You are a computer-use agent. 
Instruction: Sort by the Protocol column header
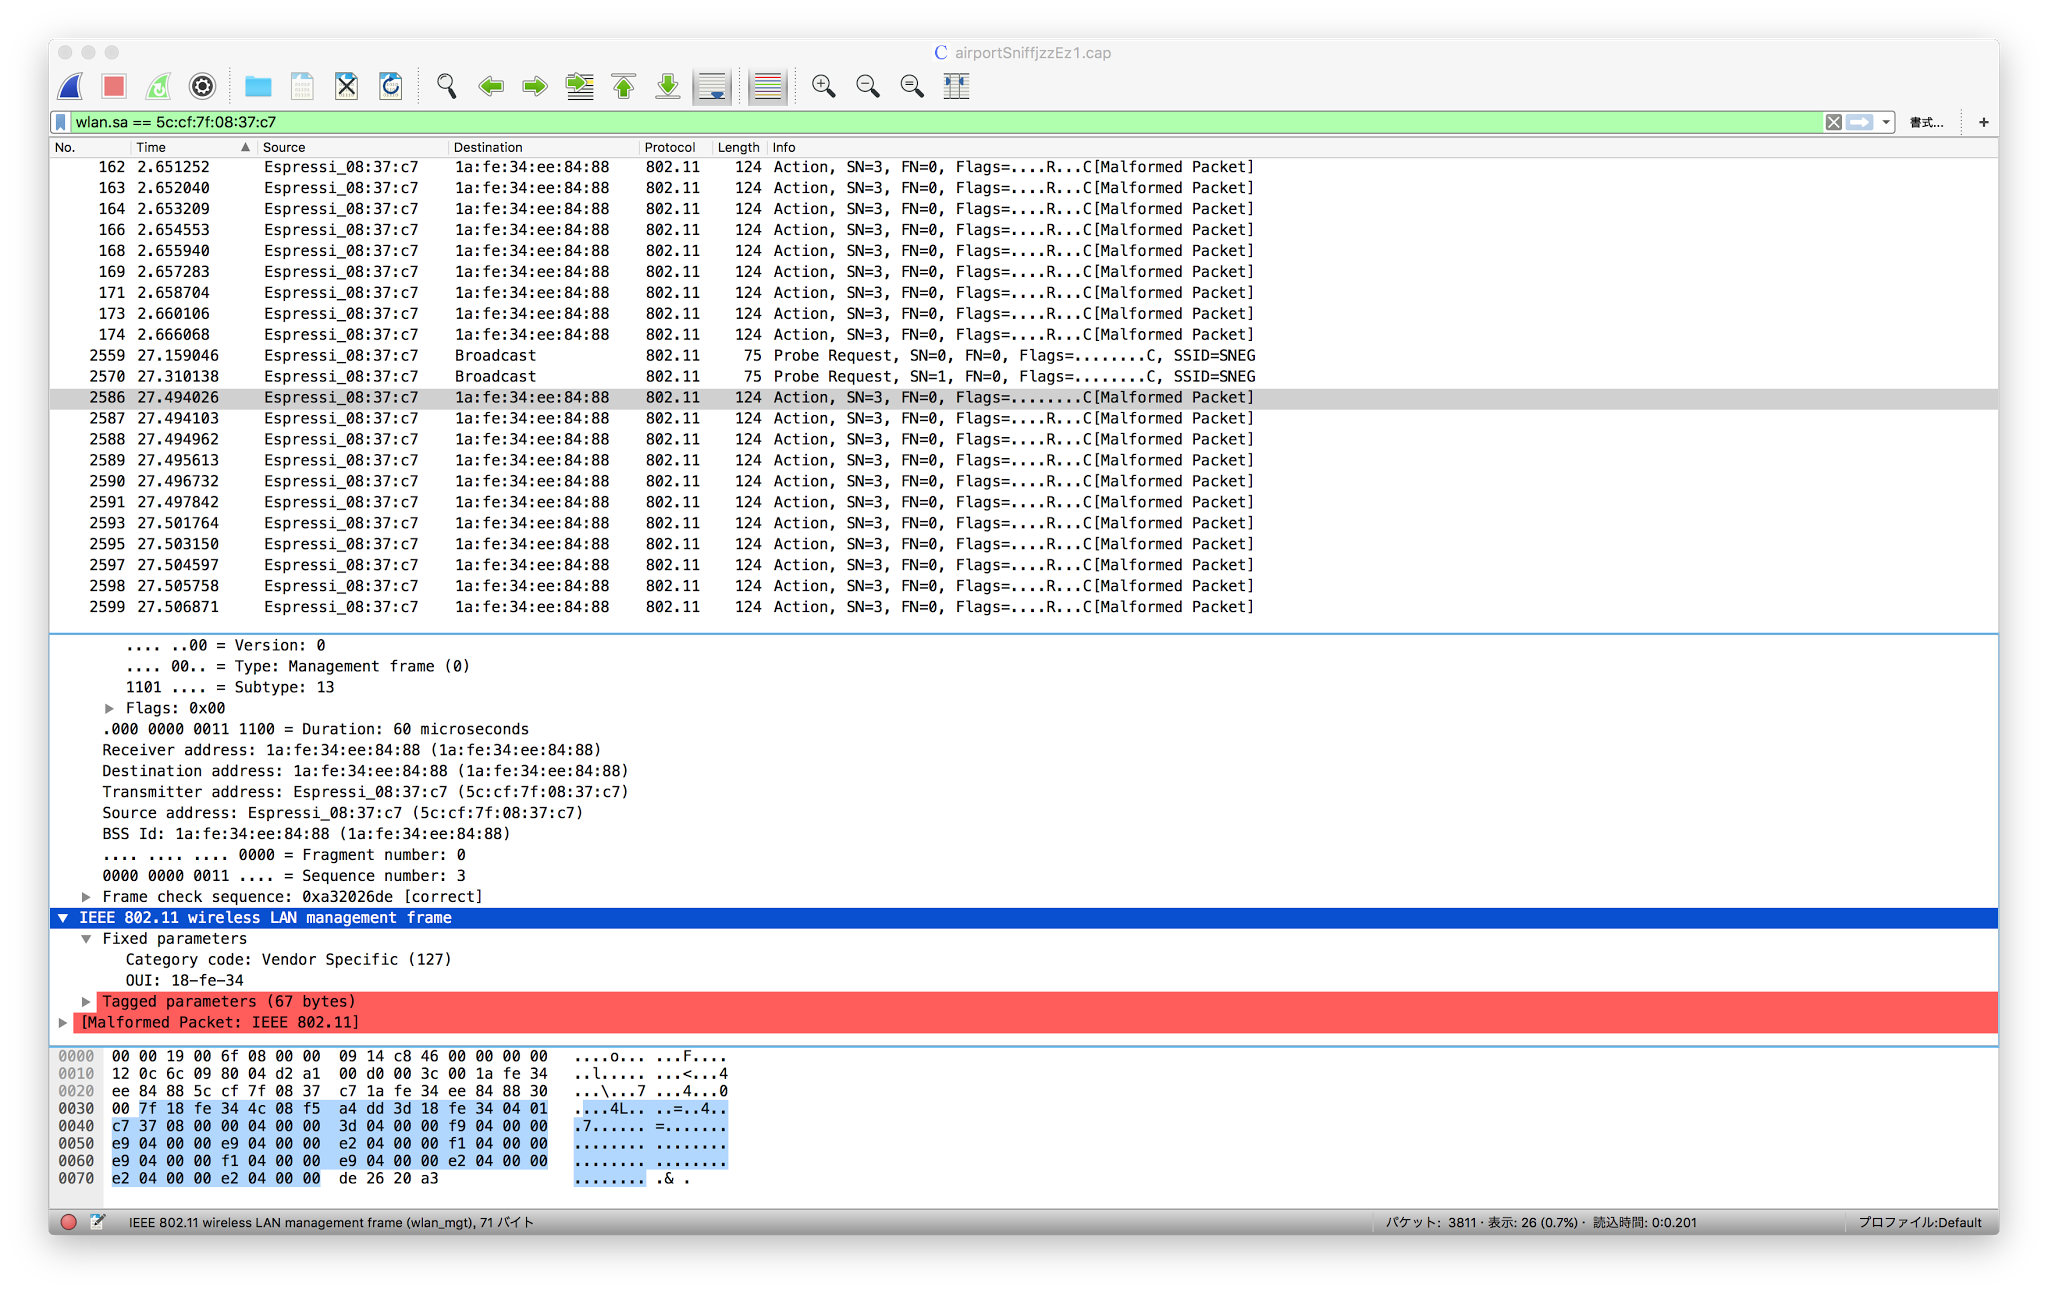[669, 147]
